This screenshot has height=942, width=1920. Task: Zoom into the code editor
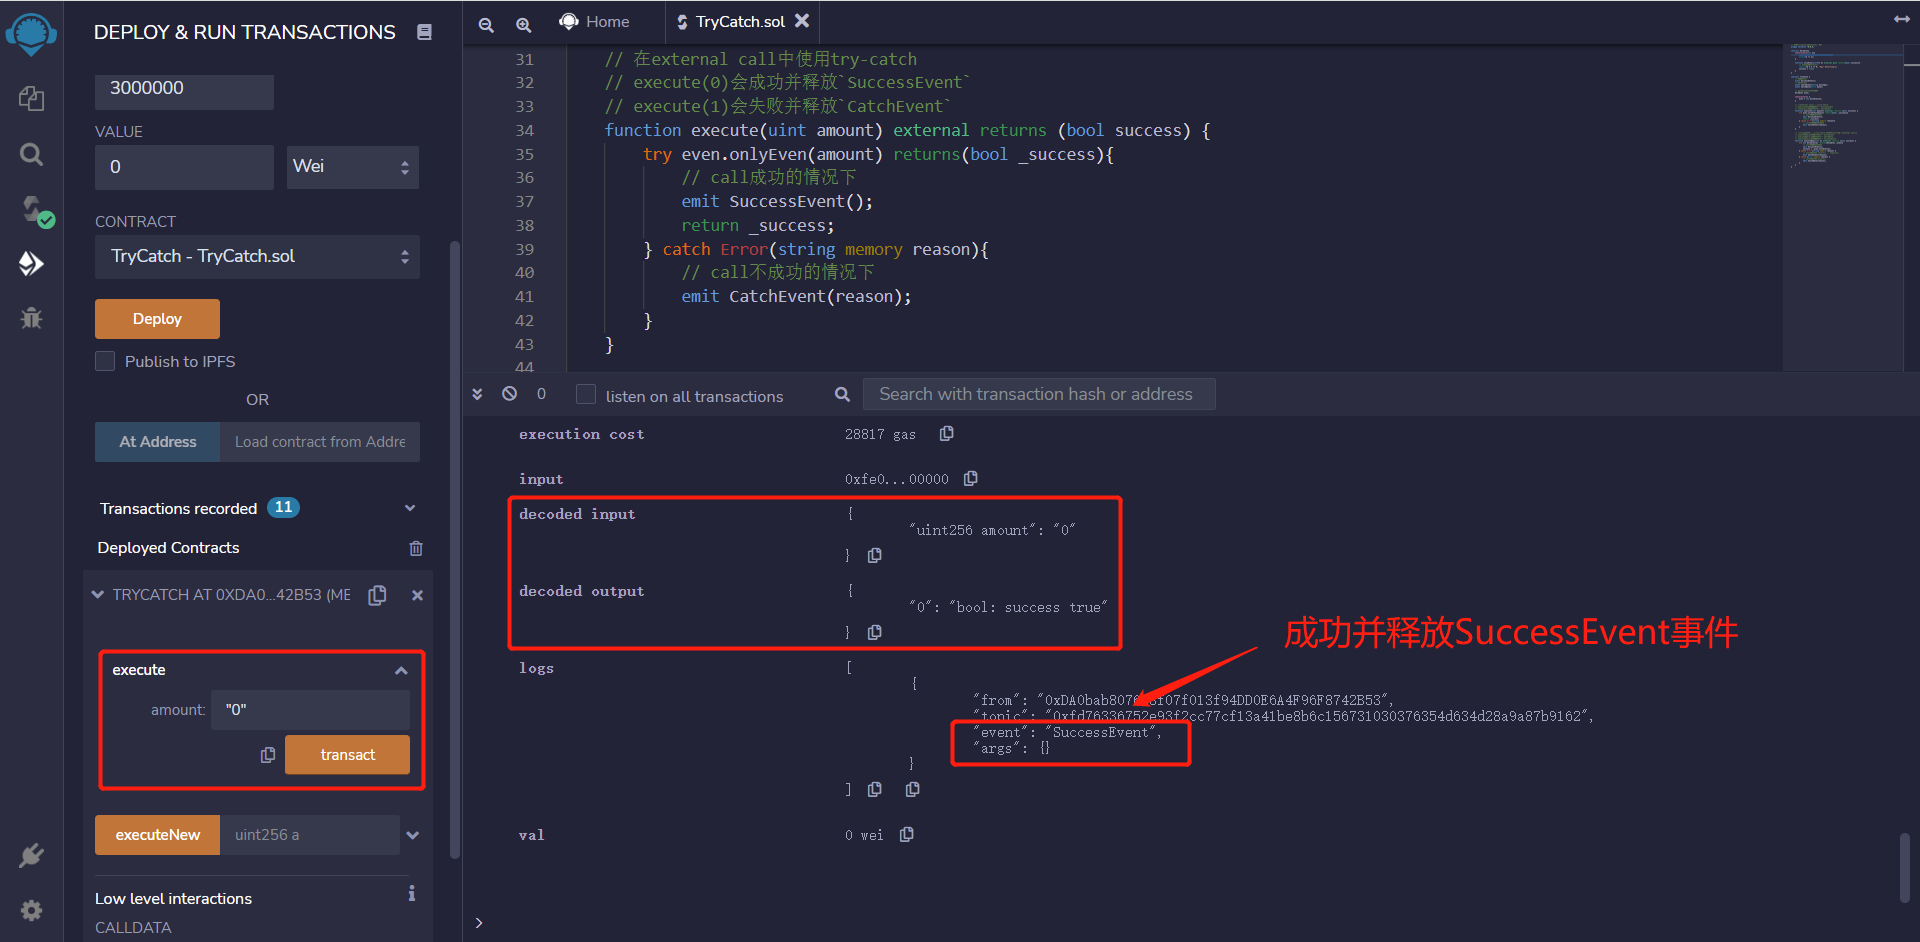pos(523,25)
